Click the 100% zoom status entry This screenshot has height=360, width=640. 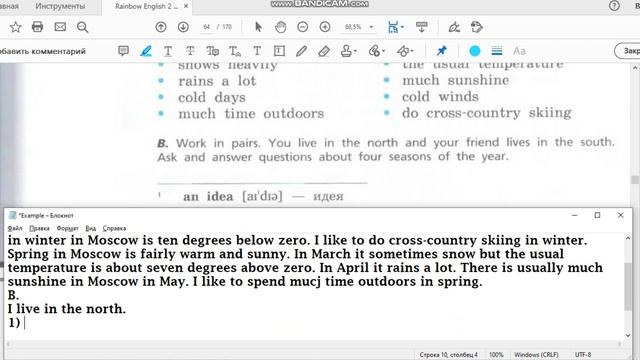click(496, 355)
